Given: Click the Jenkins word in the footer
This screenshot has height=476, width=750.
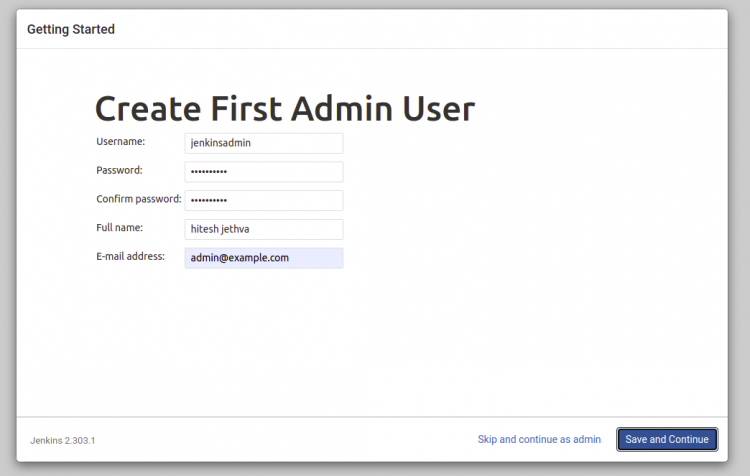Looking at the screenshot, I should click(46, 441).
